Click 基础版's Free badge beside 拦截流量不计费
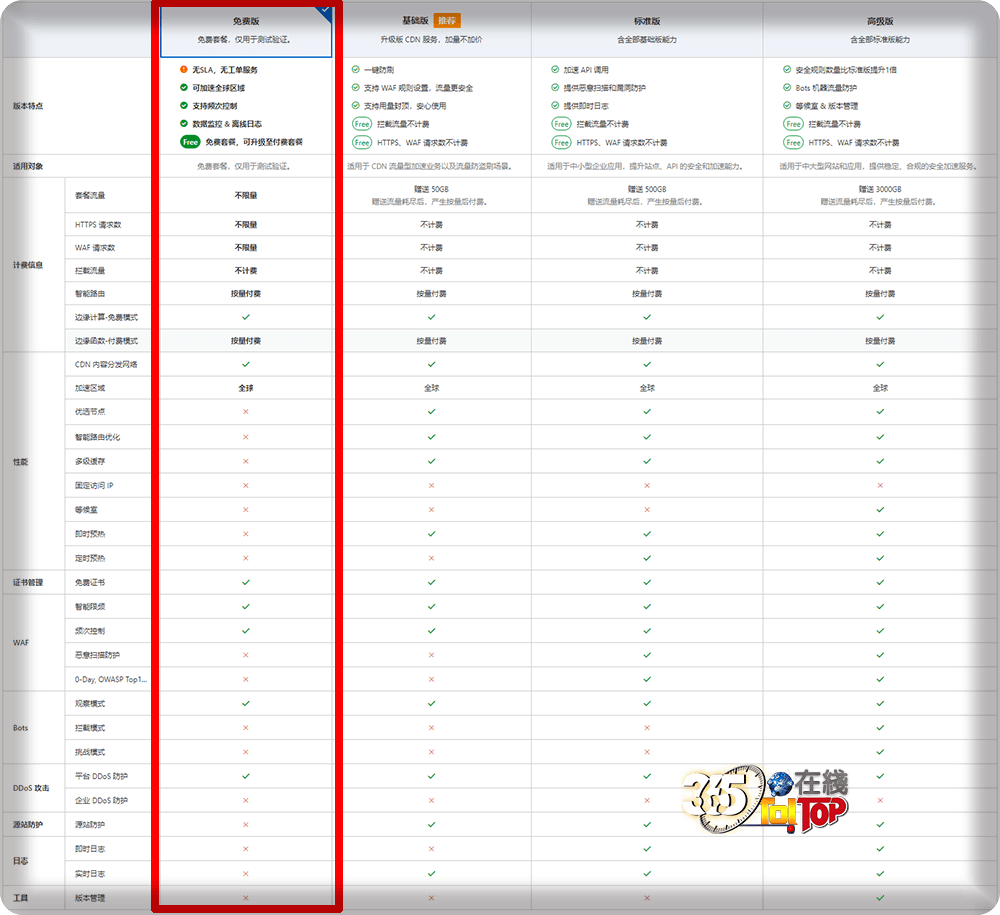1000x915 pixels. pyautogui.click(x=362, y=124)
